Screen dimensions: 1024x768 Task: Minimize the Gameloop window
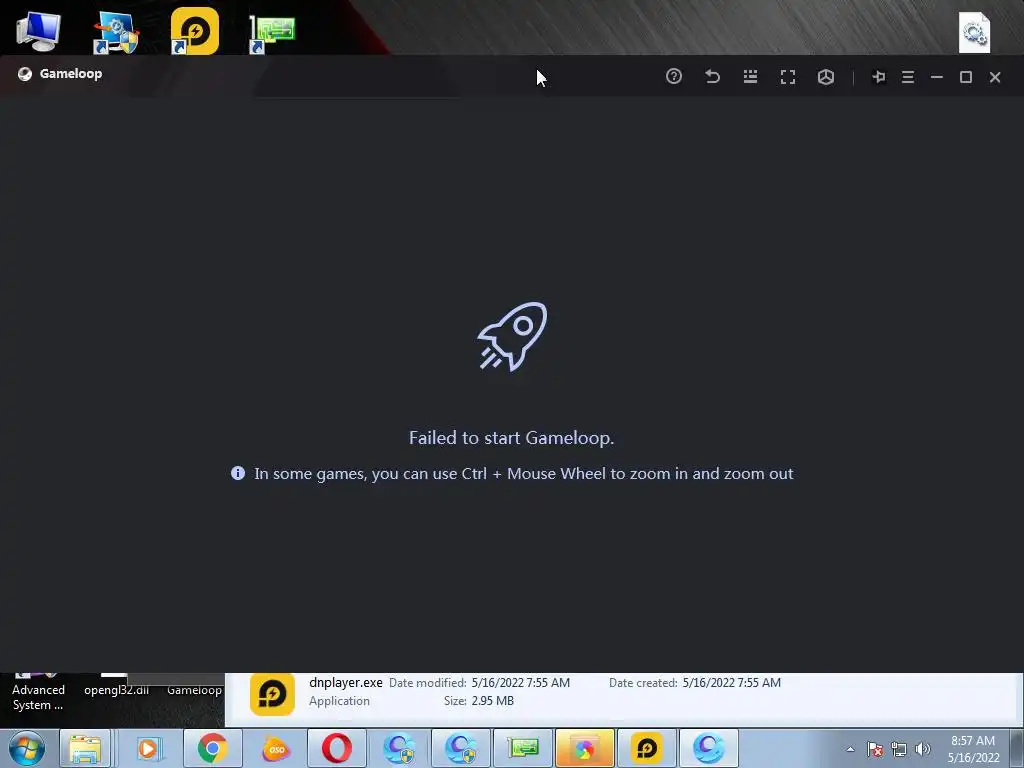[x=936, y=77]
